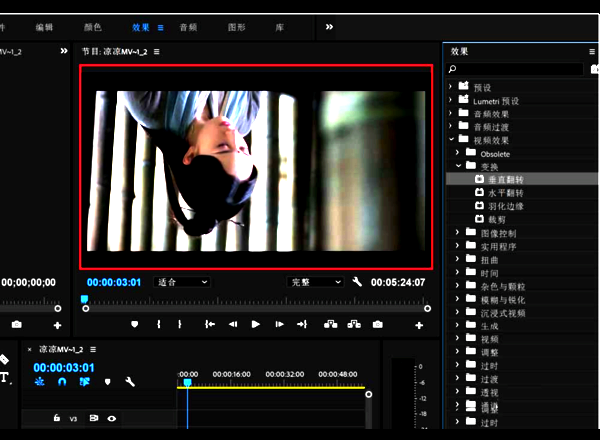Switch to the 颜色 workspace tab
600x440 pixels.
[x=93, y=27]
